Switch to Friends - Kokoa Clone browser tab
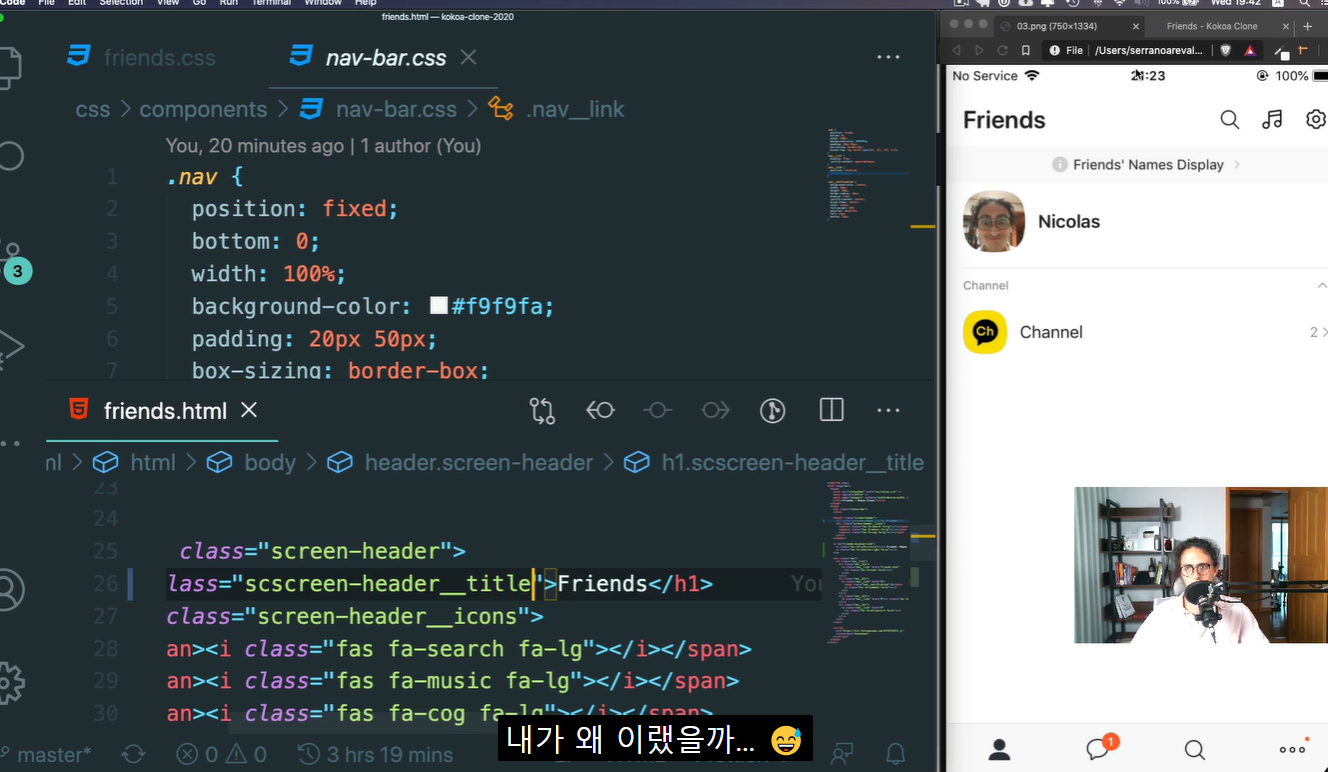 pyautogui.click(x=1212, y=26)
